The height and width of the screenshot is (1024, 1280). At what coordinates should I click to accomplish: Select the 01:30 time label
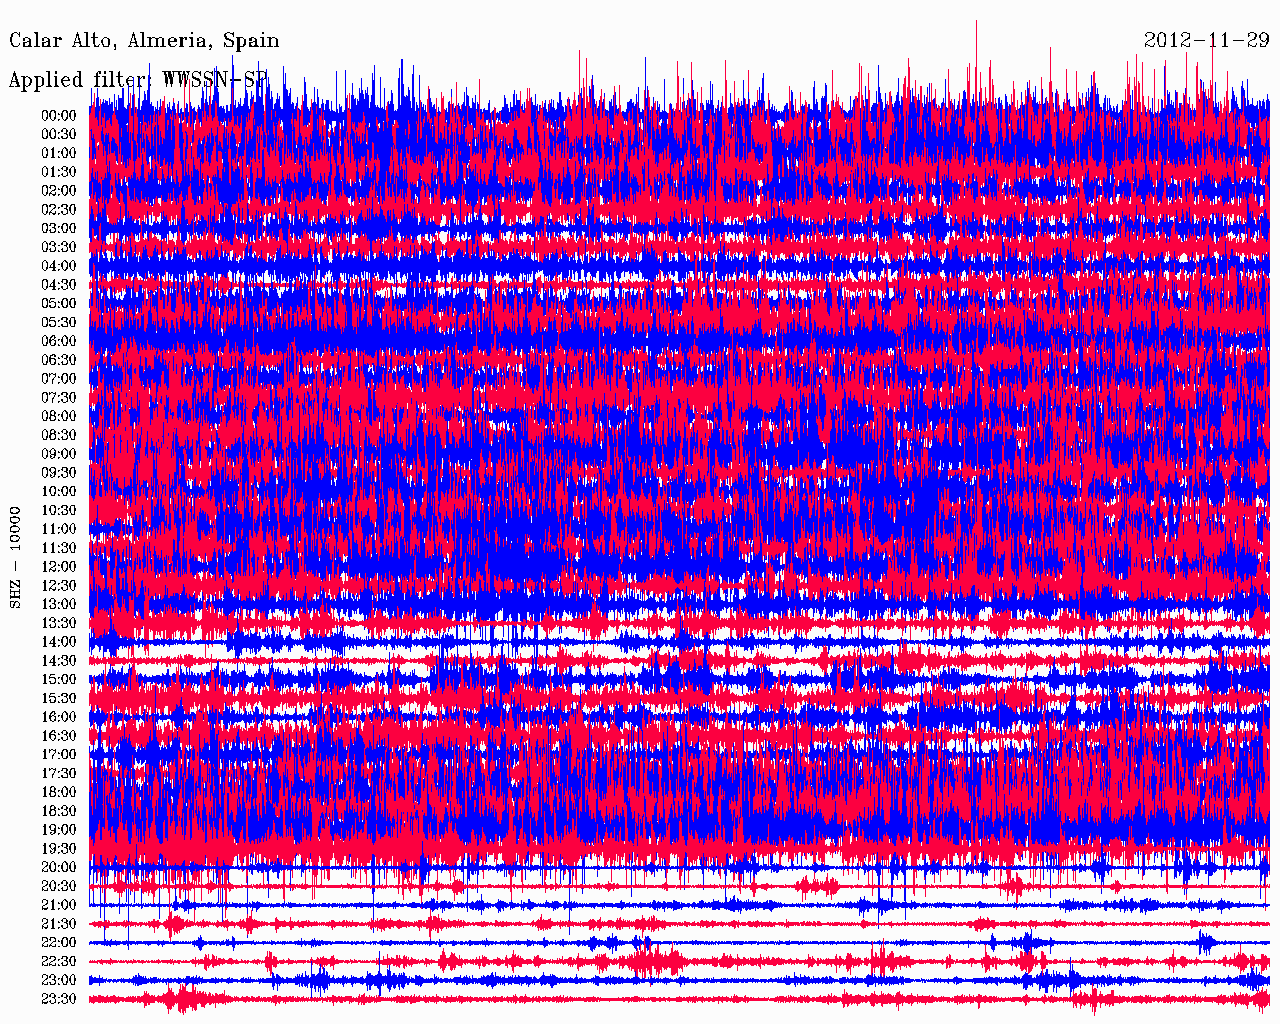pyautogui.click(x=59, y=172)
